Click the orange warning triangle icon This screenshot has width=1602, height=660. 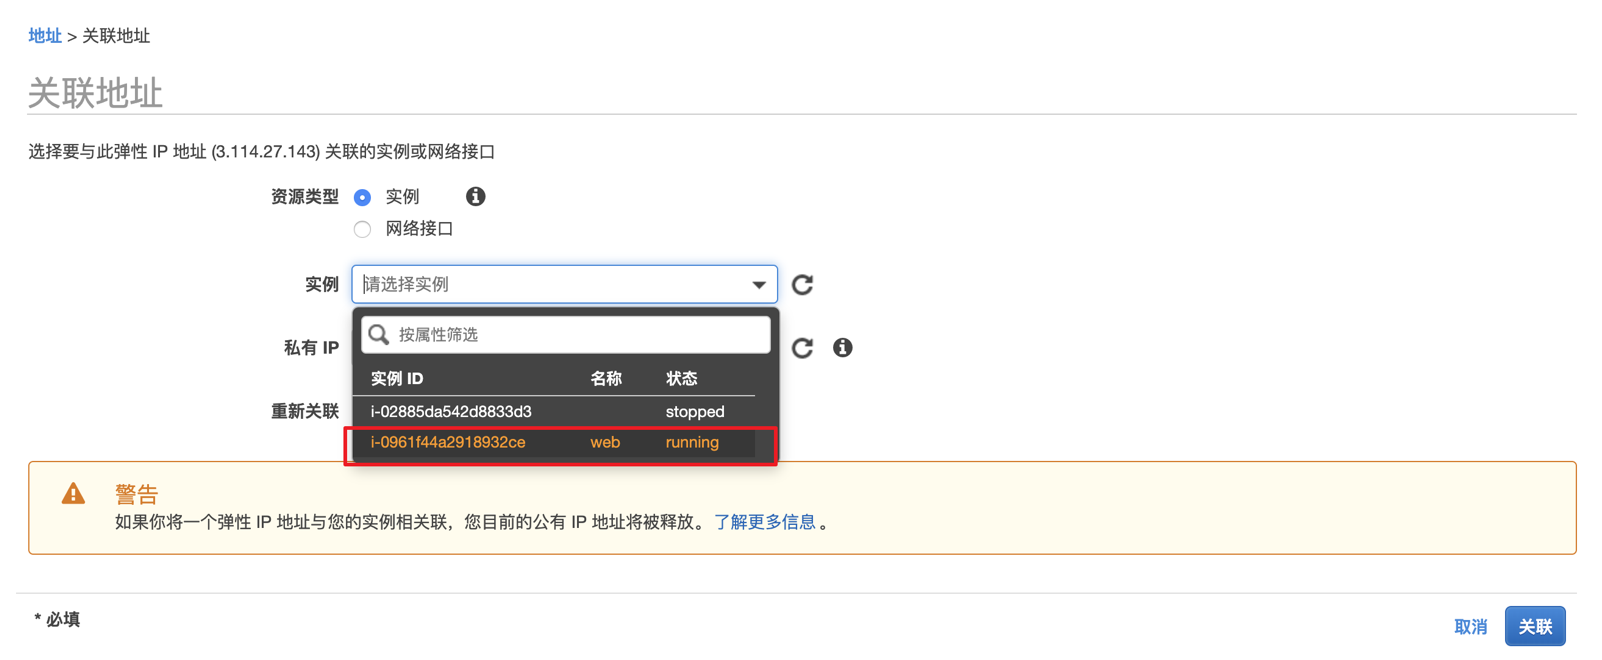tap(73, 494)
